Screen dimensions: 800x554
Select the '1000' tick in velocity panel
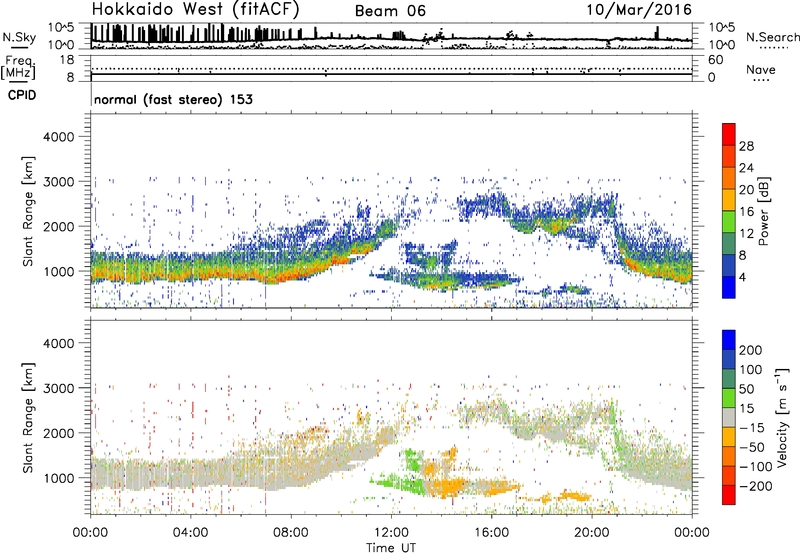58,478
